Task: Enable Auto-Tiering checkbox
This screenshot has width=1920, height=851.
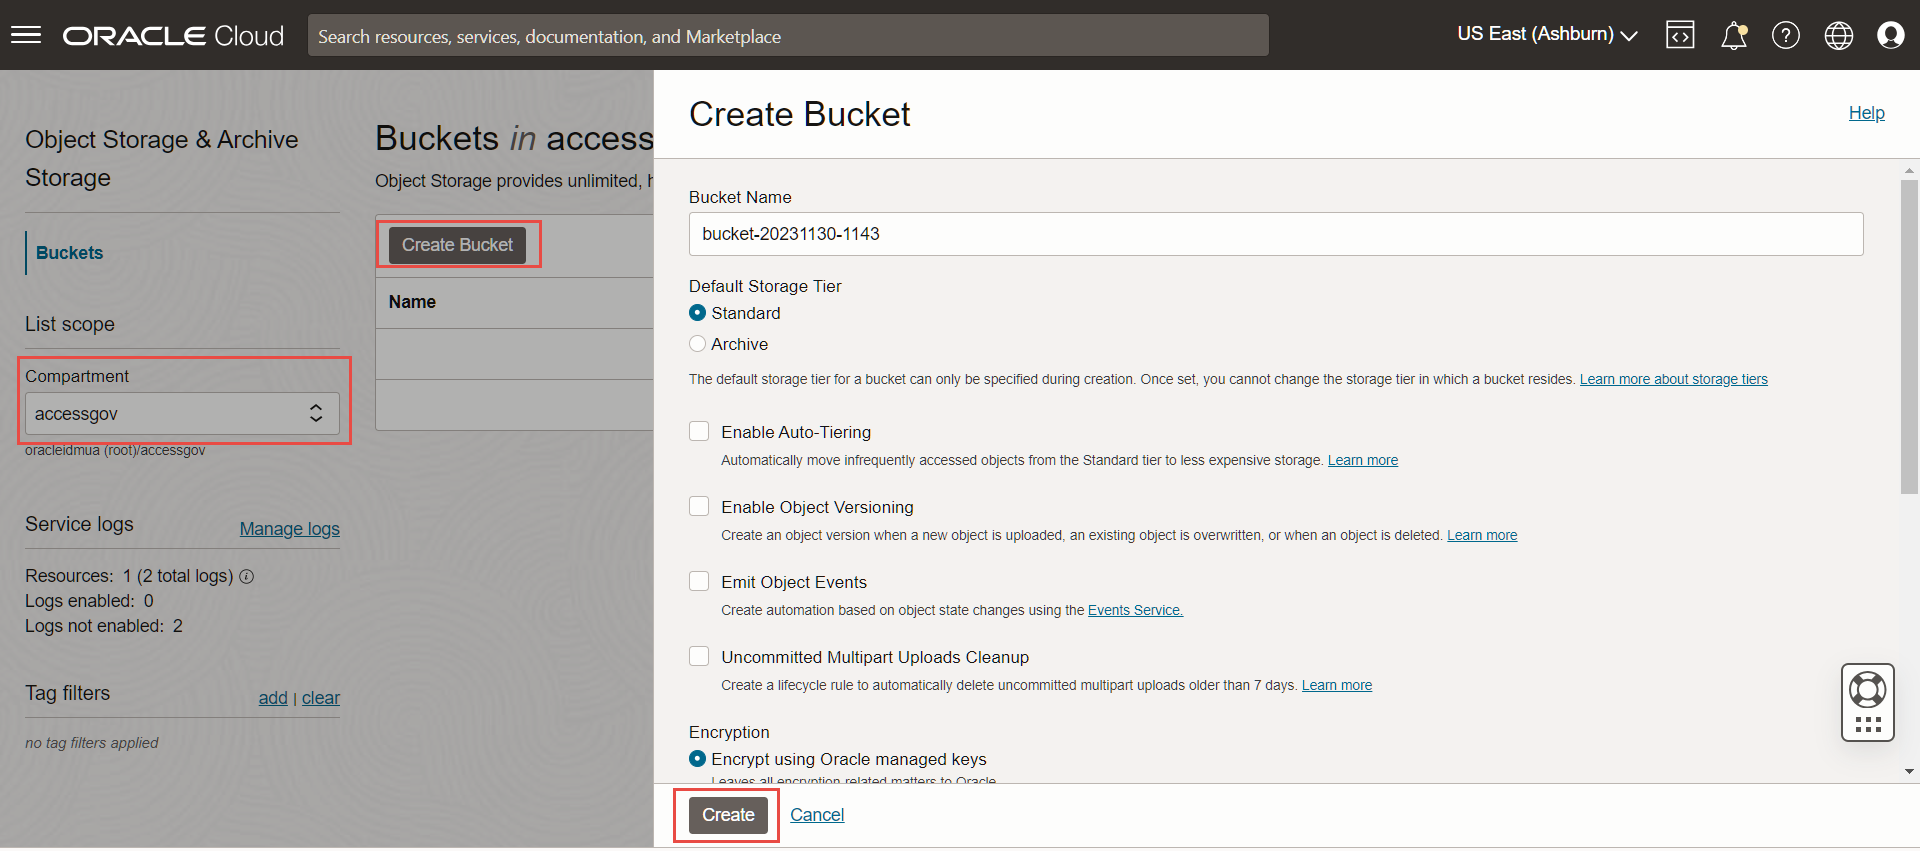Action: pyautogui.click(x=699, y=431)
